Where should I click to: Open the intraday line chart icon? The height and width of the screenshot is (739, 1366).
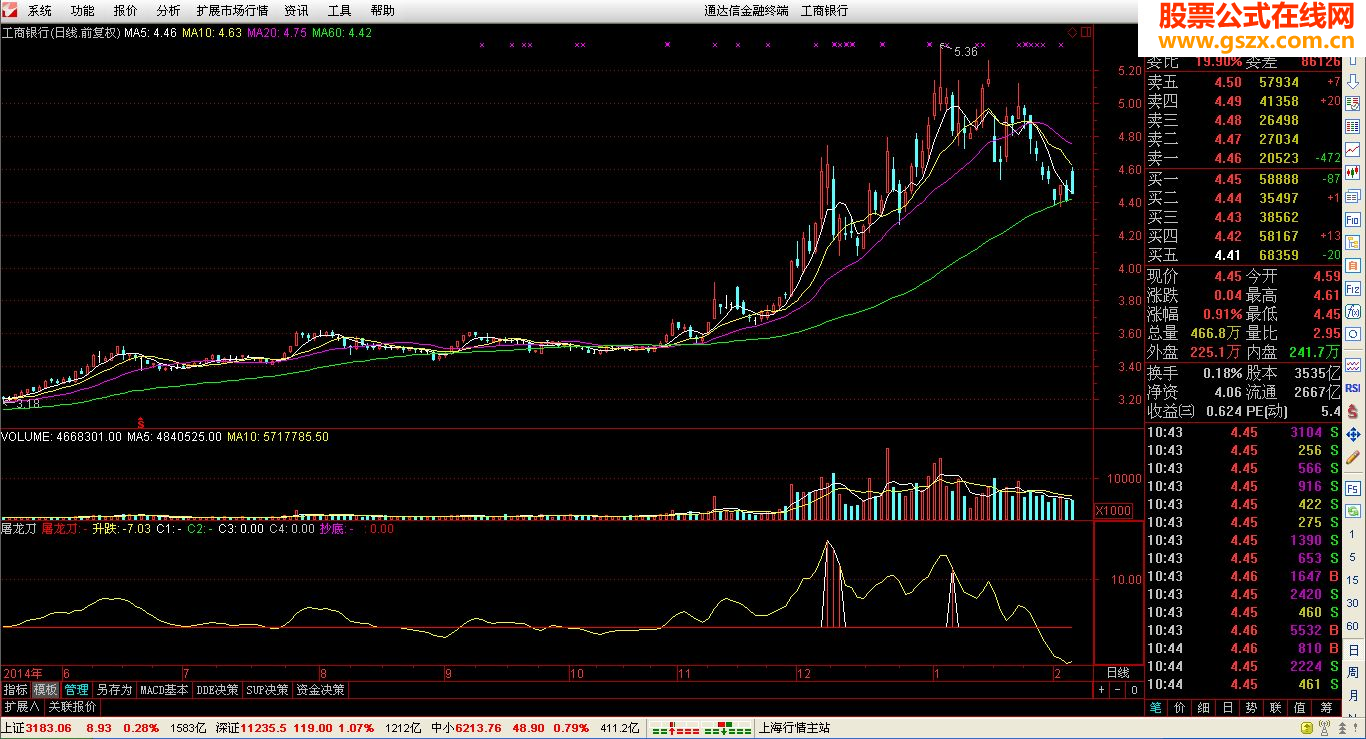[1353, 149]
